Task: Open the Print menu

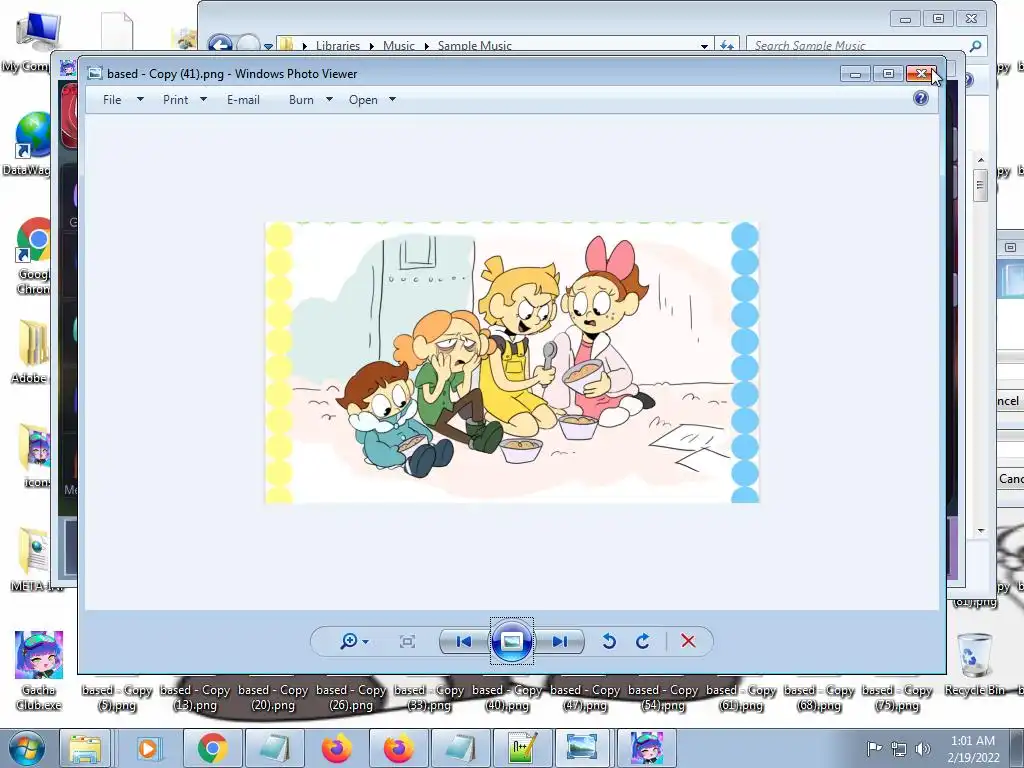Action: pos(175,100)
